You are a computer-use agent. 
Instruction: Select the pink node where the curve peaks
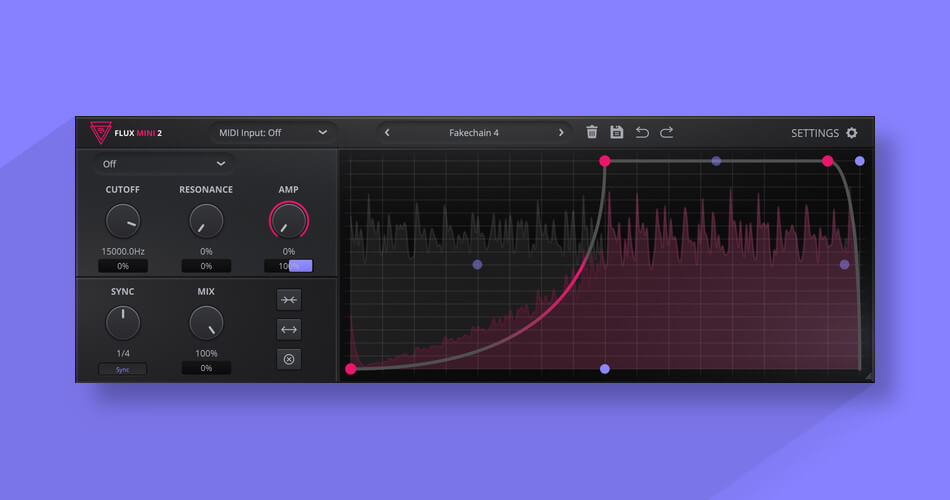click(x=605, y=161)
